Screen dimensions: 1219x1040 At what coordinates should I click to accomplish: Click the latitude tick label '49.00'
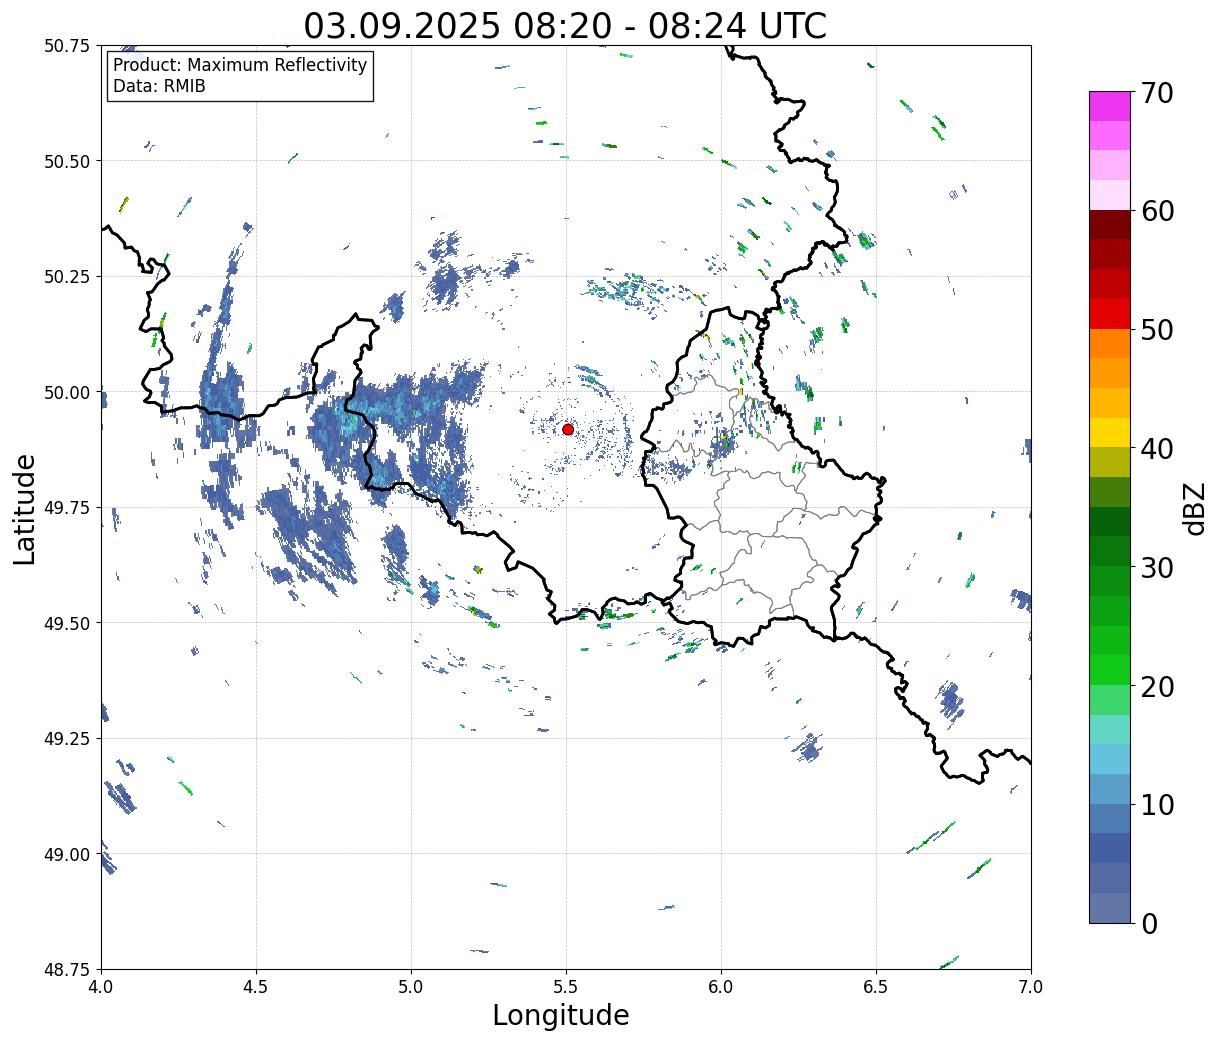[67, 854]
